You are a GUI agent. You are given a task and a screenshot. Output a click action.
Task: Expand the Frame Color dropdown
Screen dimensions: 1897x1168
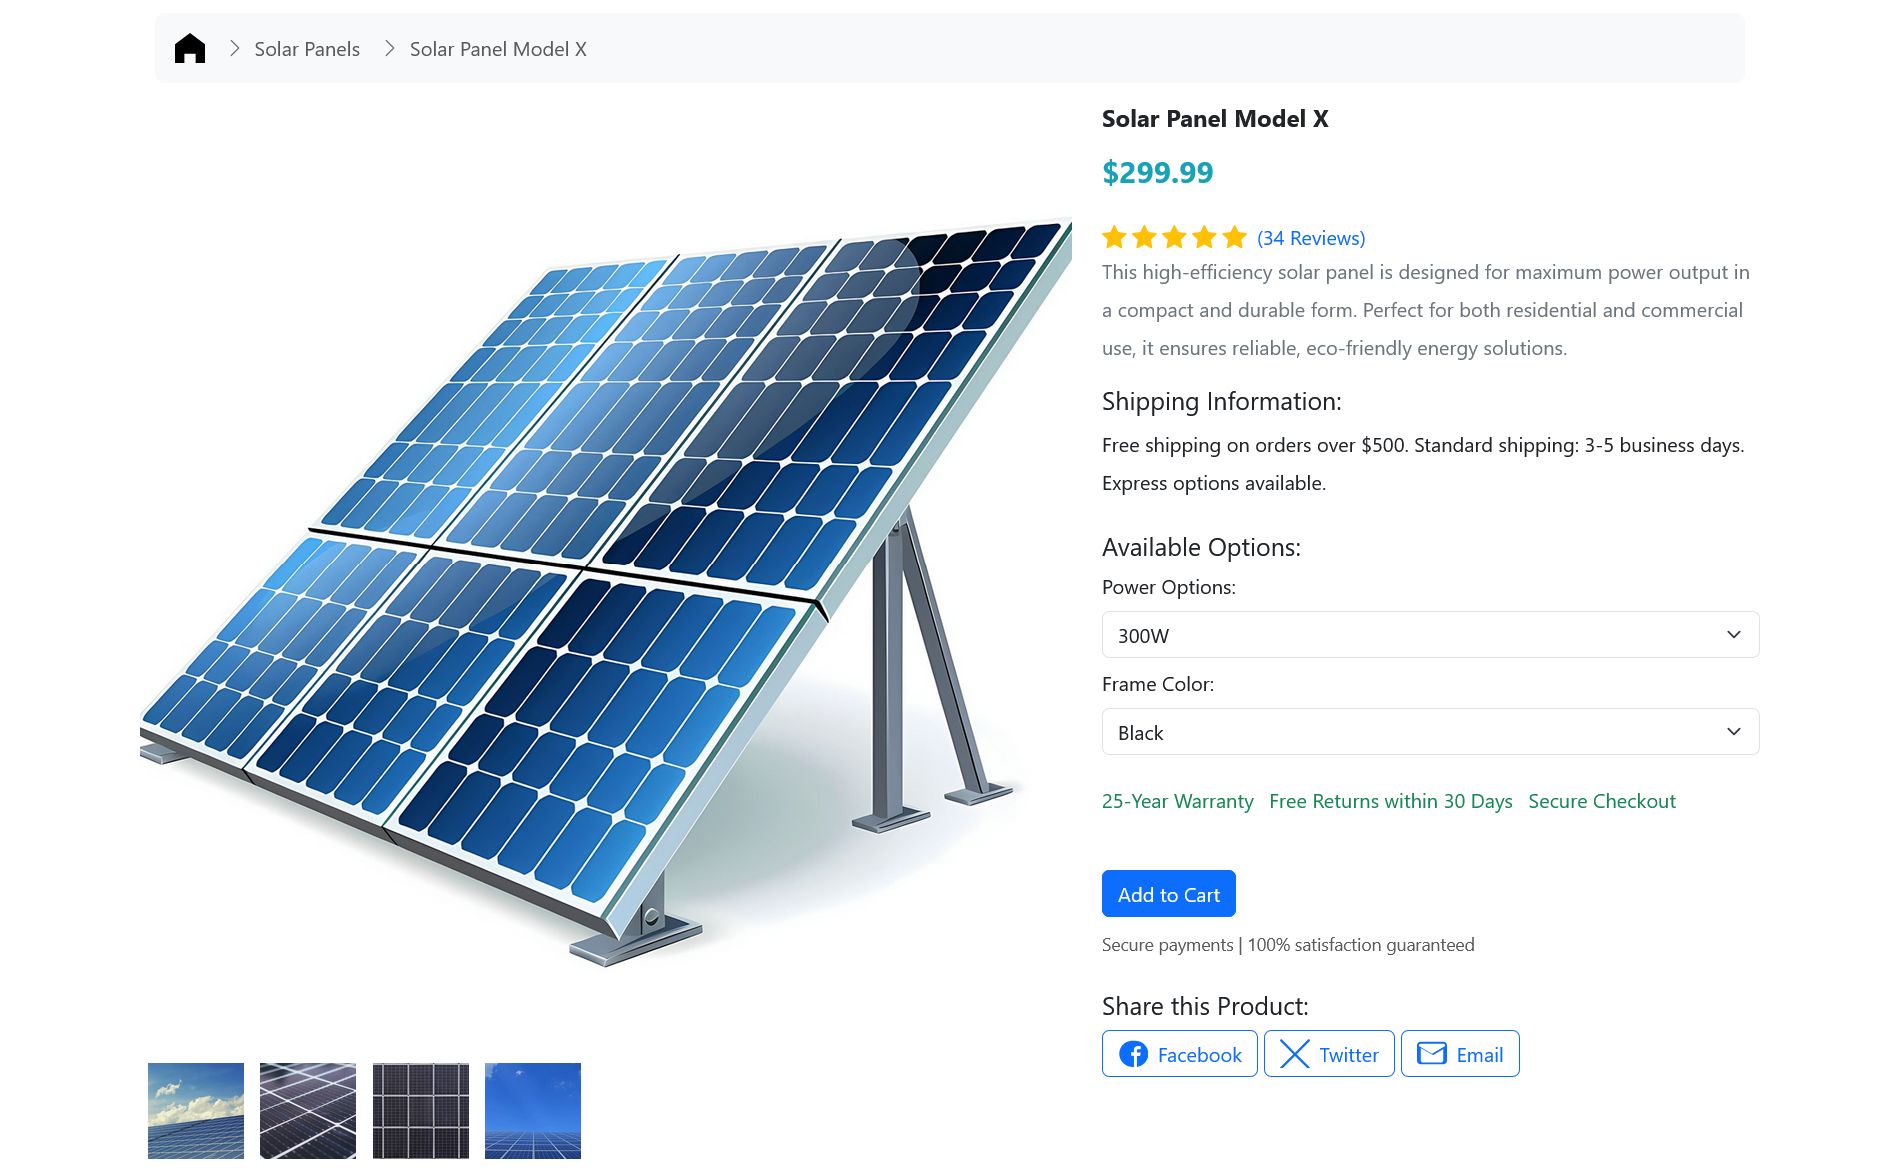click(x=1430, y=732)
